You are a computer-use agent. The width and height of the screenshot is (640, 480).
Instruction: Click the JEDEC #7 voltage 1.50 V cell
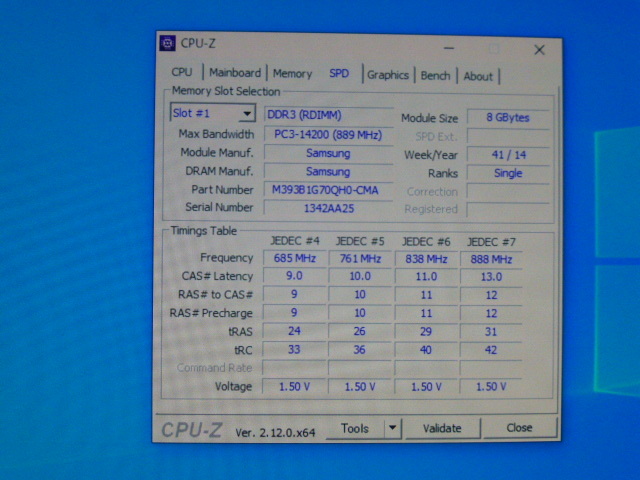491,387
